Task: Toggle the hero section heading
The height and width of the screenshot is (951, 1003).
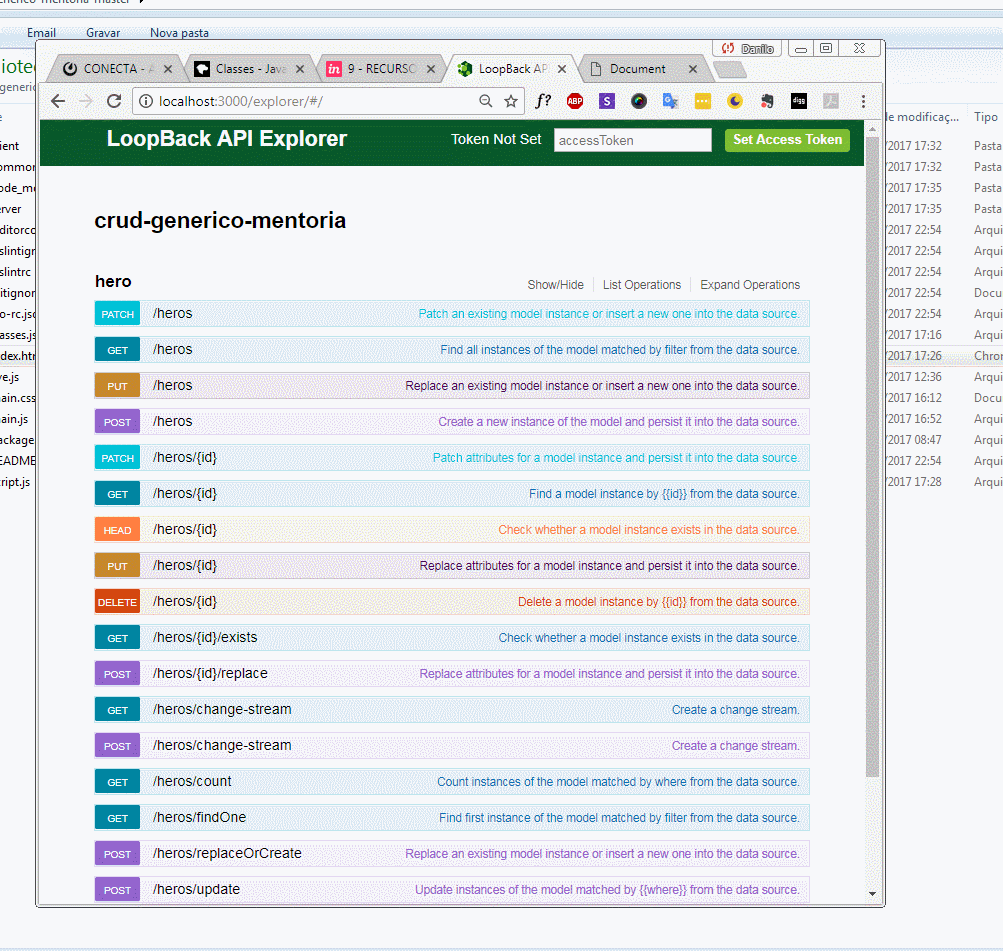Action: click(113, 281)
